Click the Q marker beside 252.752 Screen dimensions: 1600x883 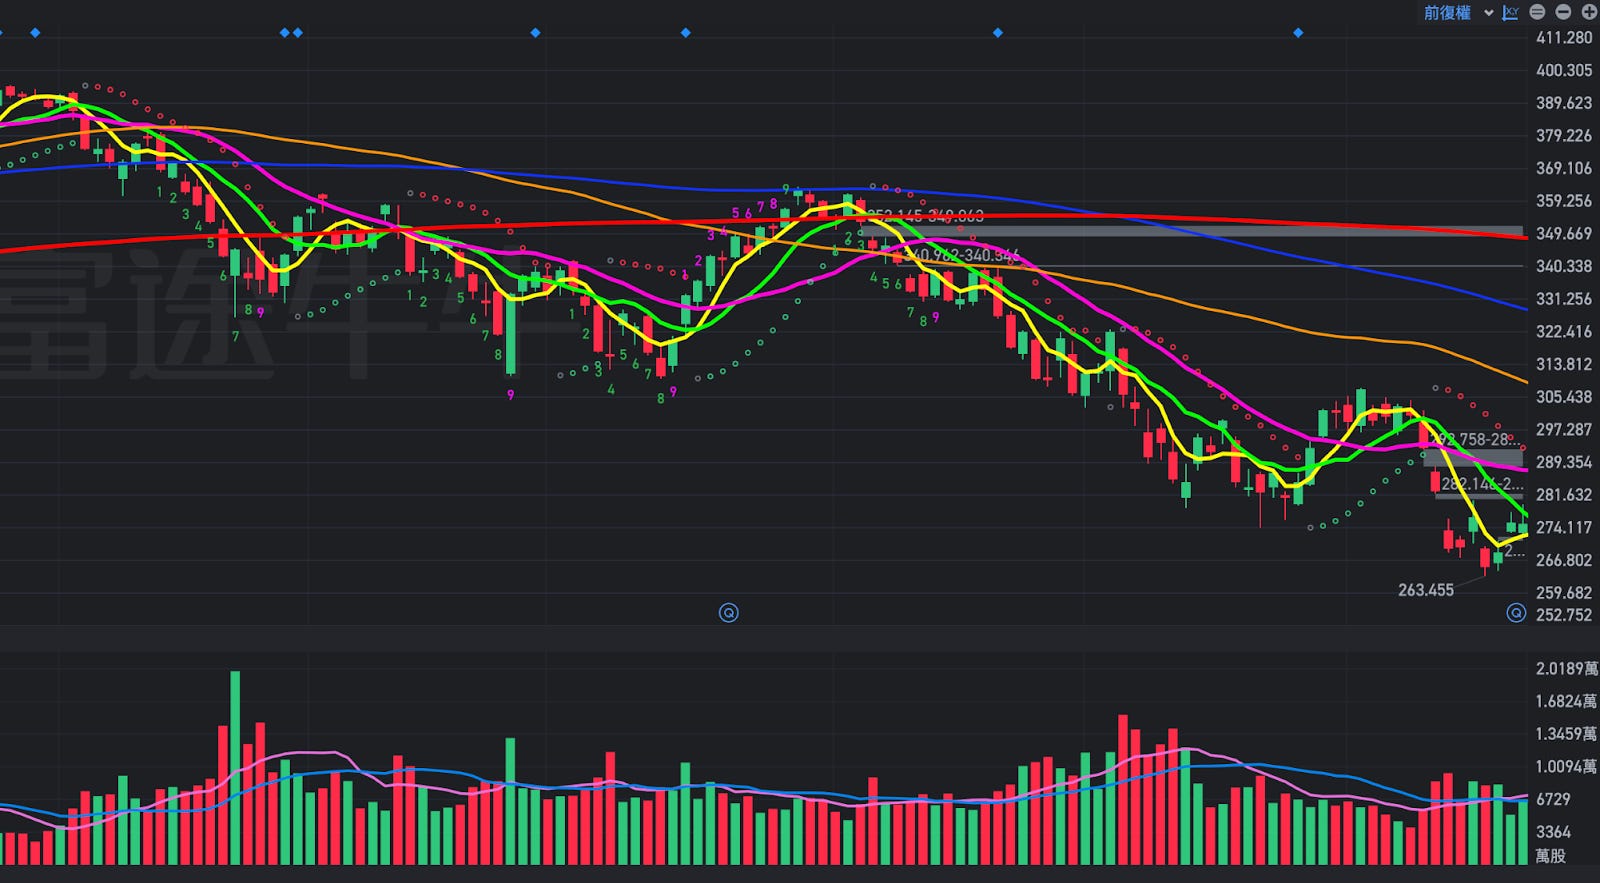tap(1516, 613)
